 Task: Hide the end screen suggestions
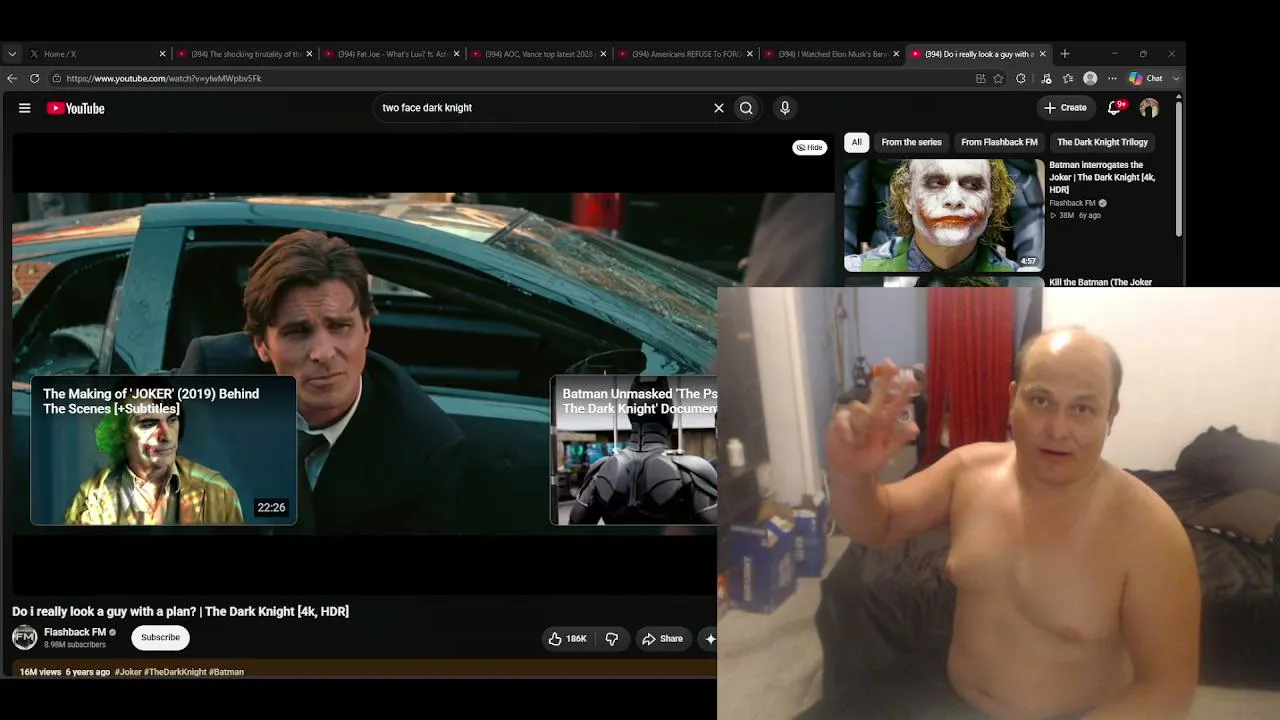[x=810, y=147]
